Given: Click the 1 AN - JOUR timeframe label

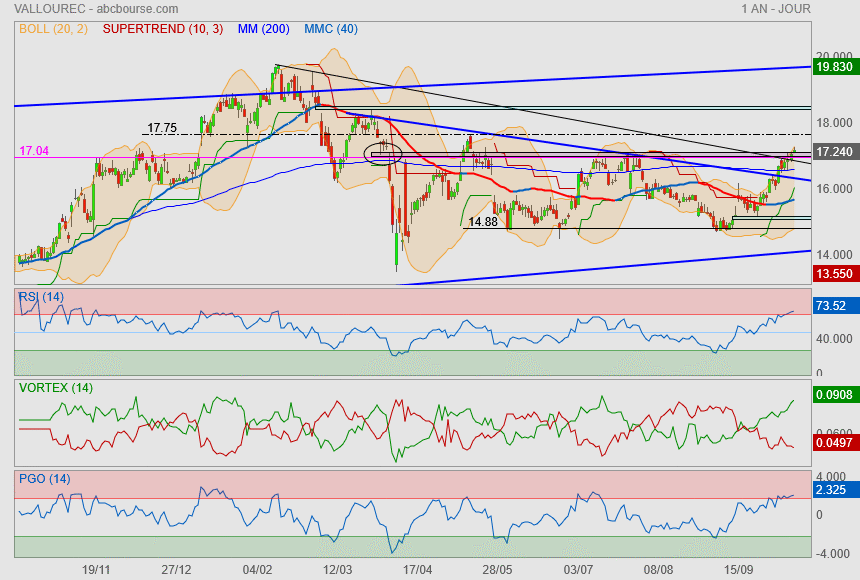Looking at the screenshot, I should (x=776, y=9).
